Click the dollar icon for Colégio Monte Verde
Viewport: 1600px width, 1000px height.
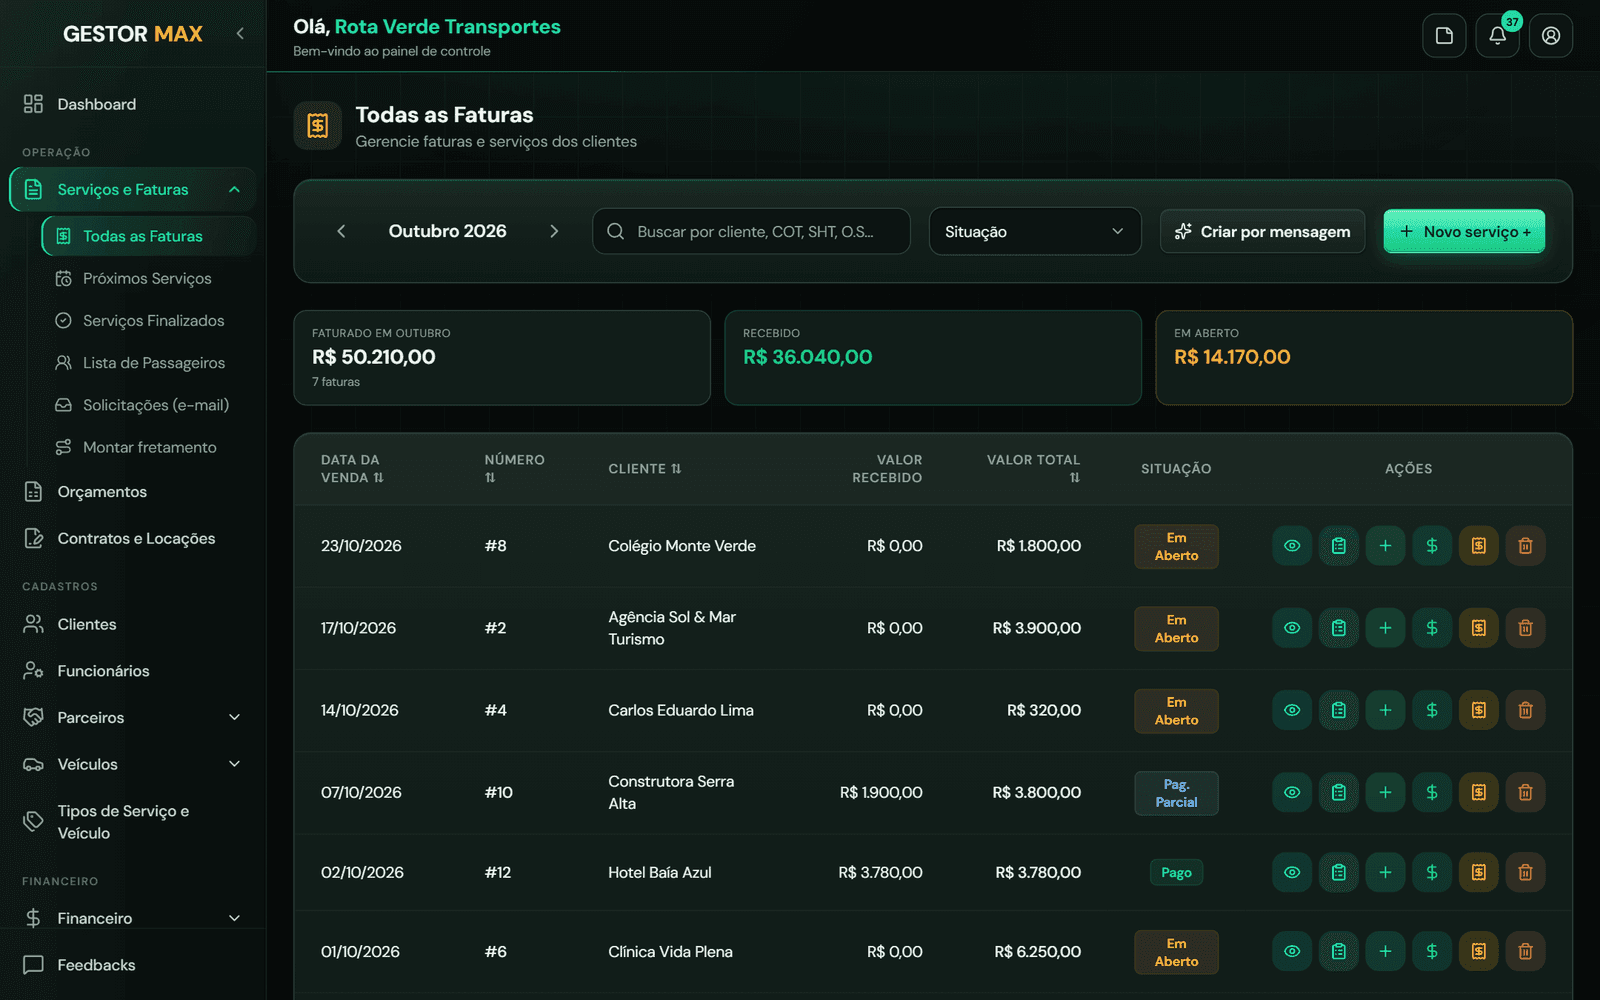(x=1432, y=546)
